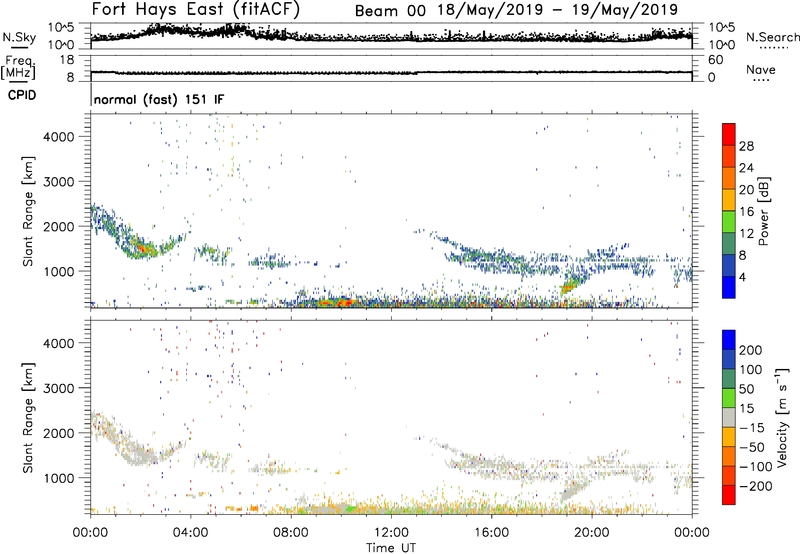This screenshot has width=800, height=554.
Task: Click the orange echo patch near 19:00 in power panel
Action: [566, 290]
